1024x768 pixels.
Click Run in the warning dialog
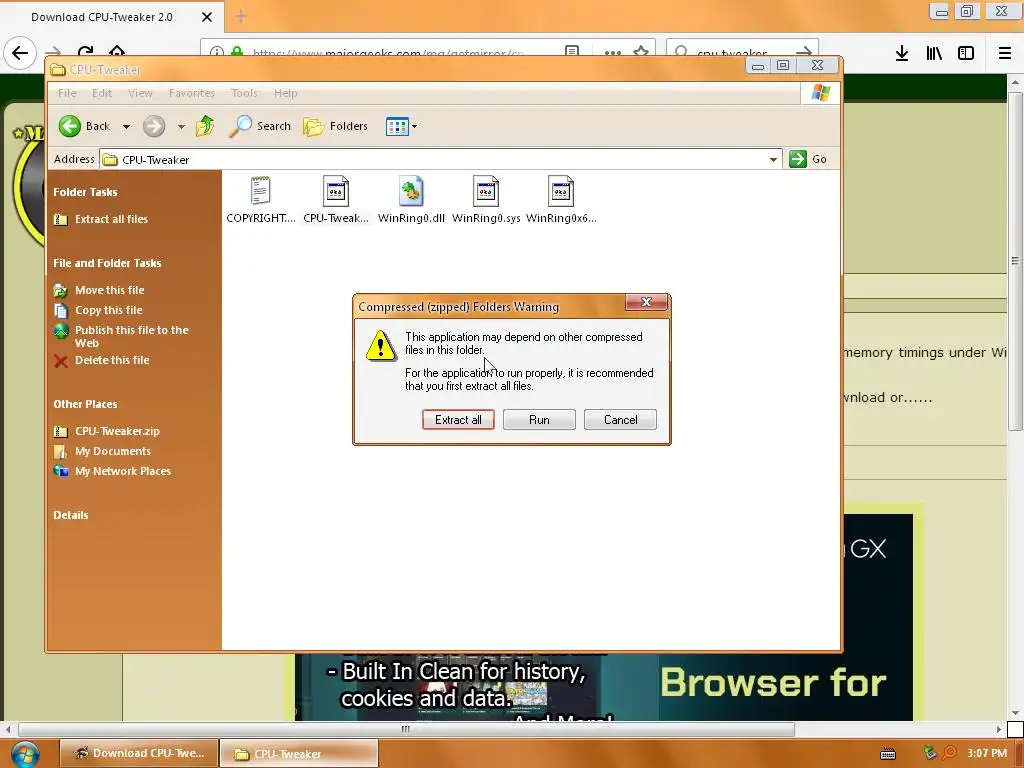click(x=539, y=420)
